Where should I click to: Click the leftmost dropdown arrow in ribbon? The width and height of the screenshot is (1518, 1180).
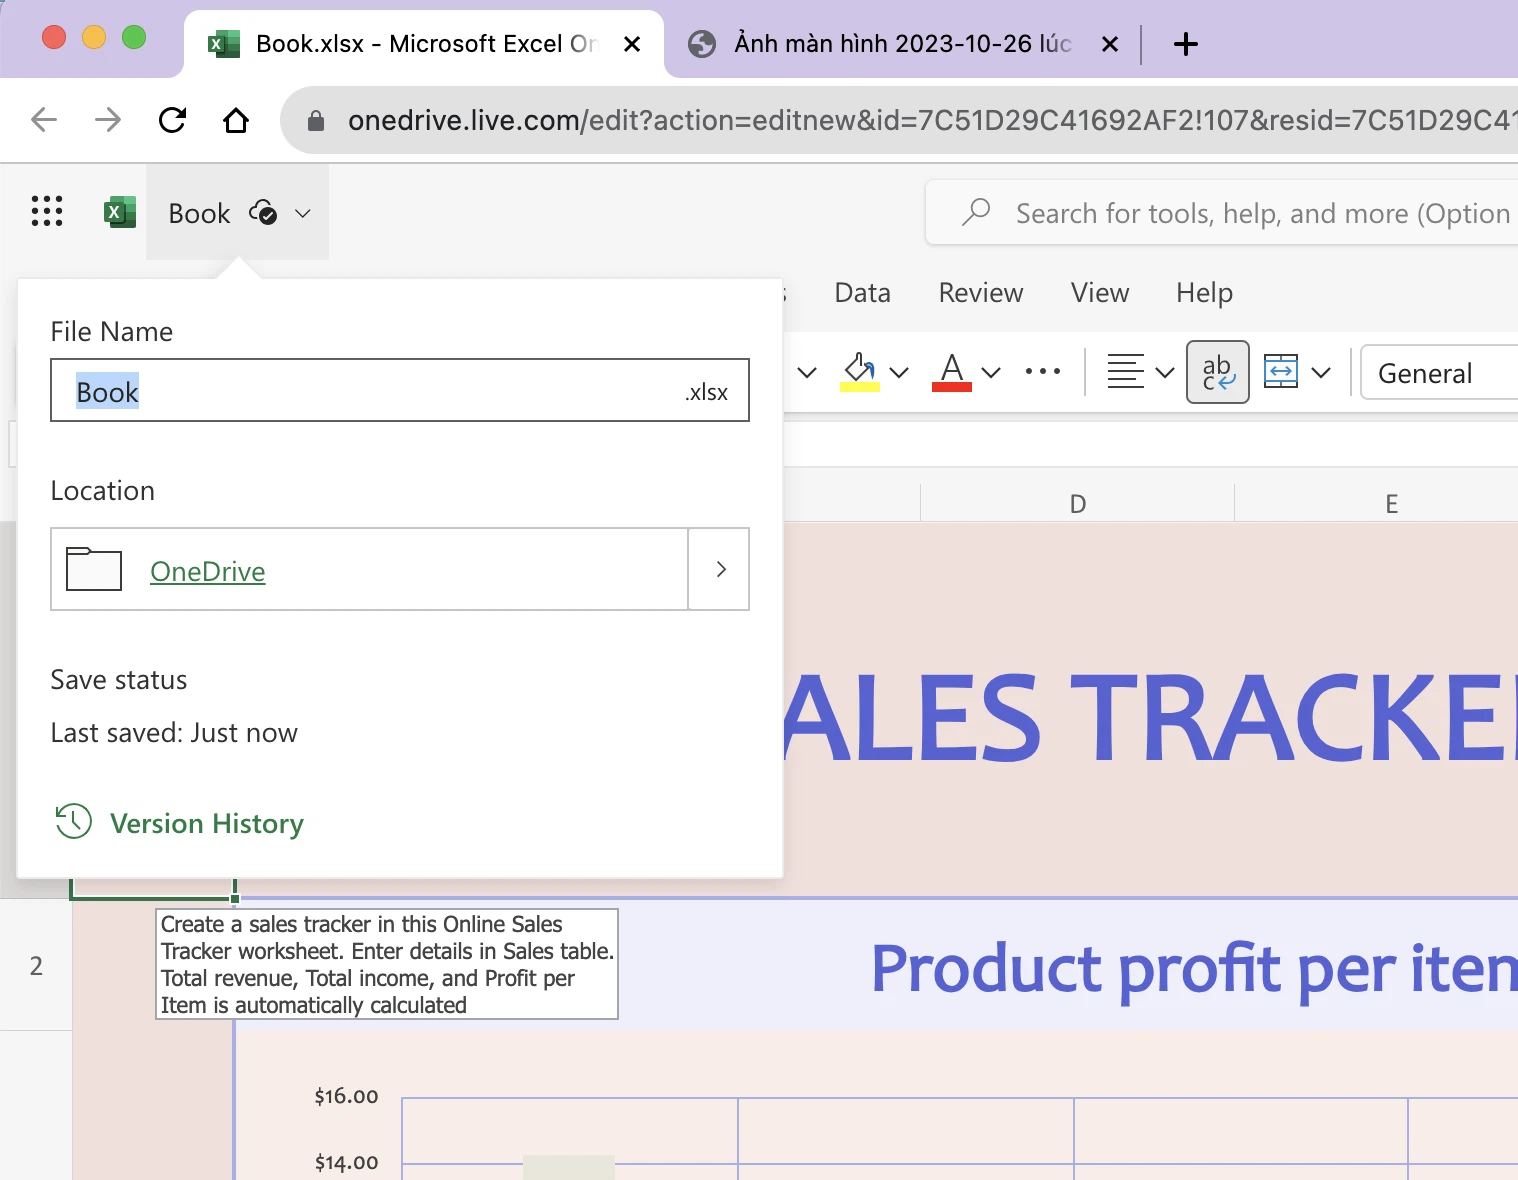coord(807,372)
